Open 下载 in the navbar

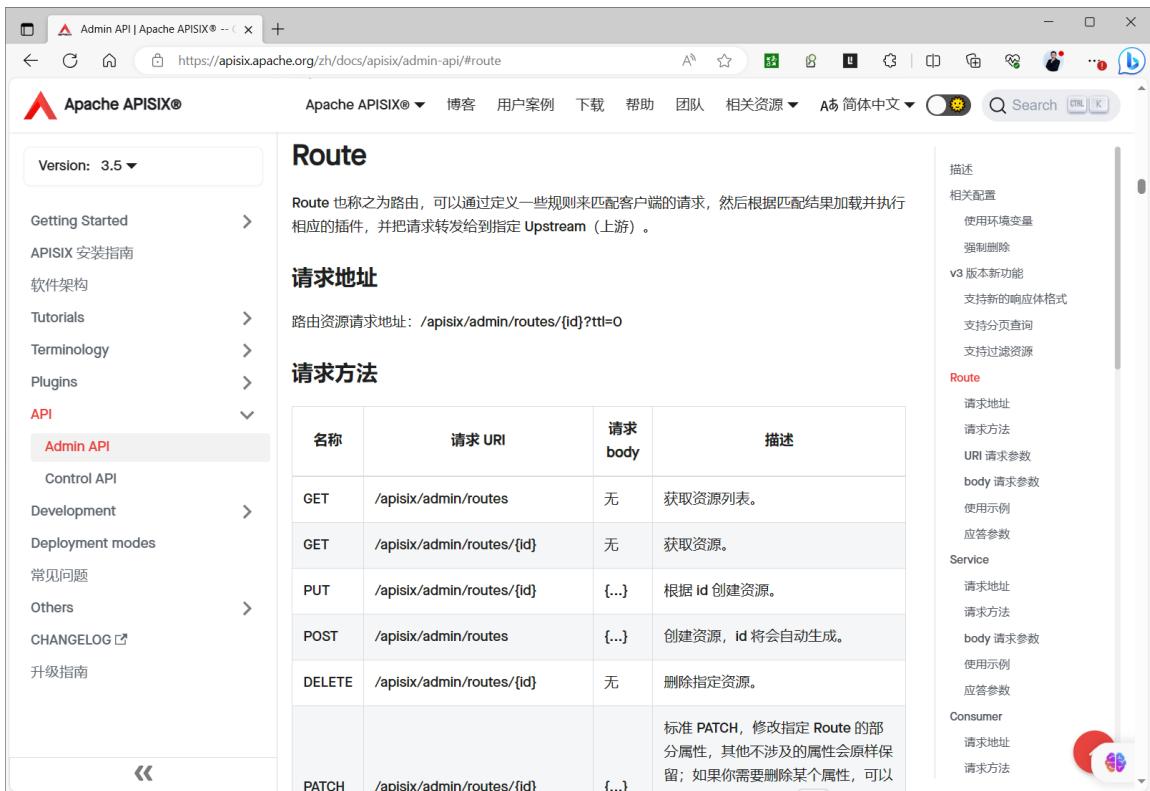(590, 105)
